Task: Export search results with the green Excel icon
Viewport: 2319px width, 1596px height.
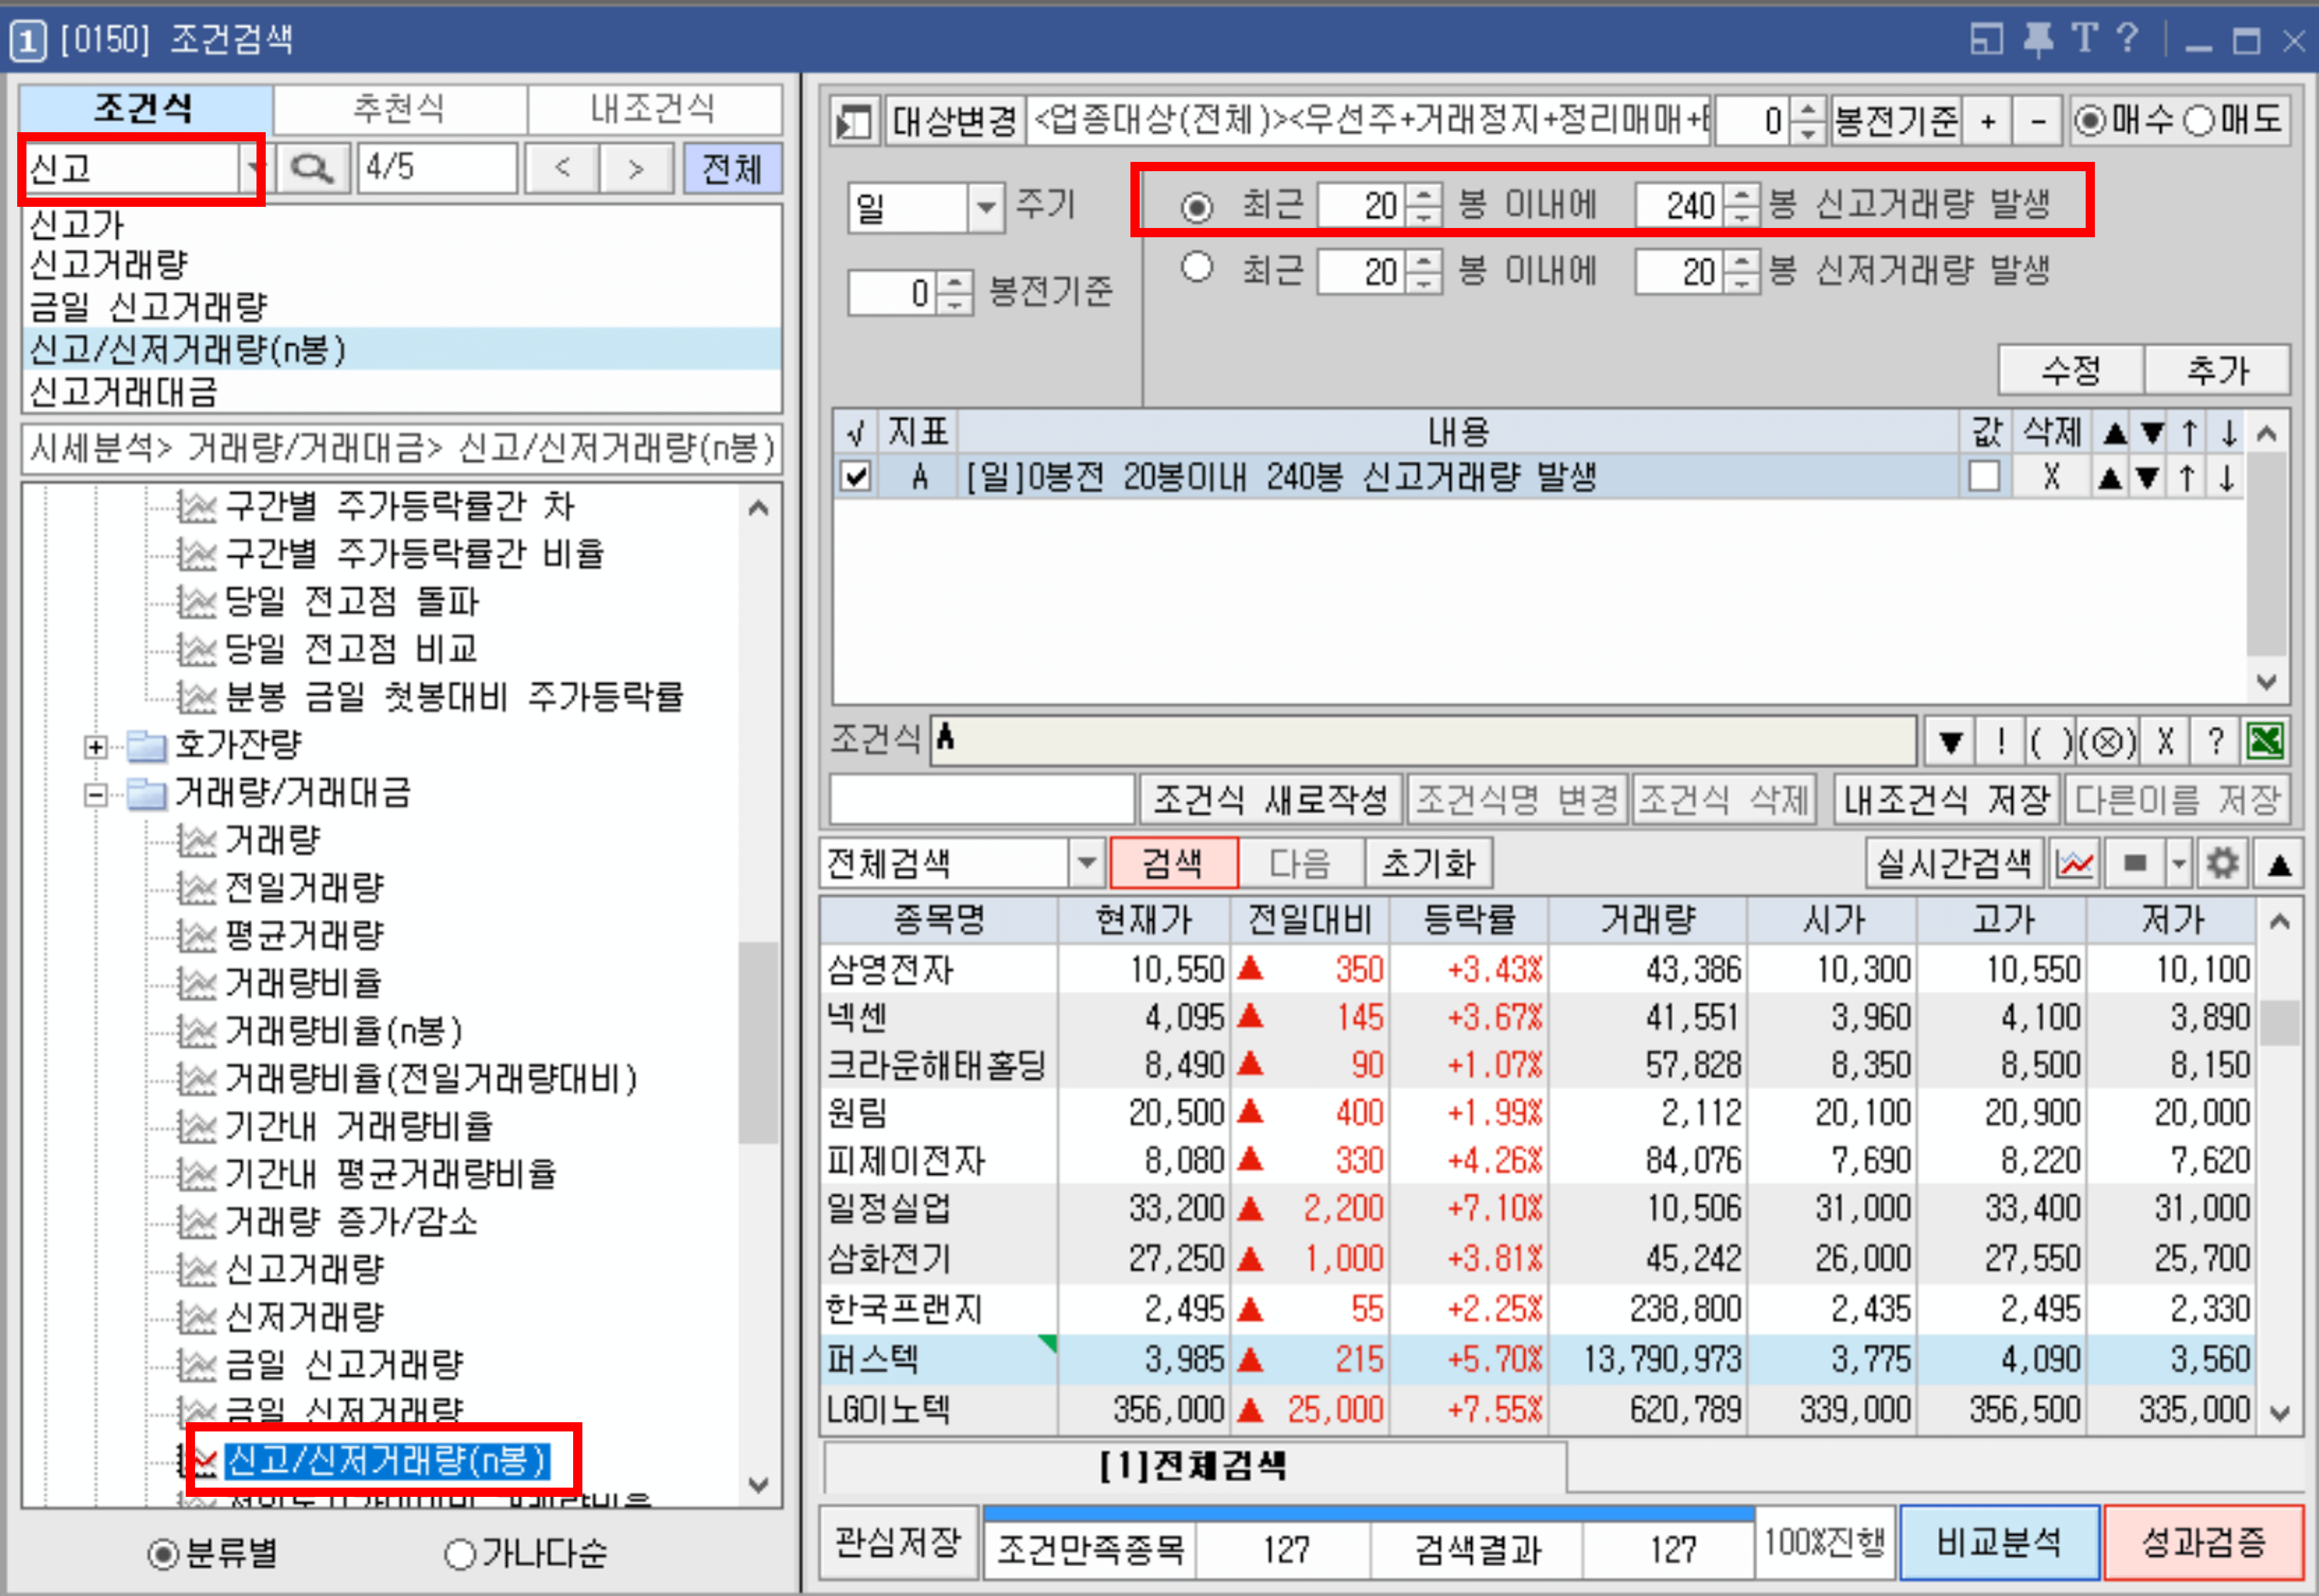Action: 2266,741
